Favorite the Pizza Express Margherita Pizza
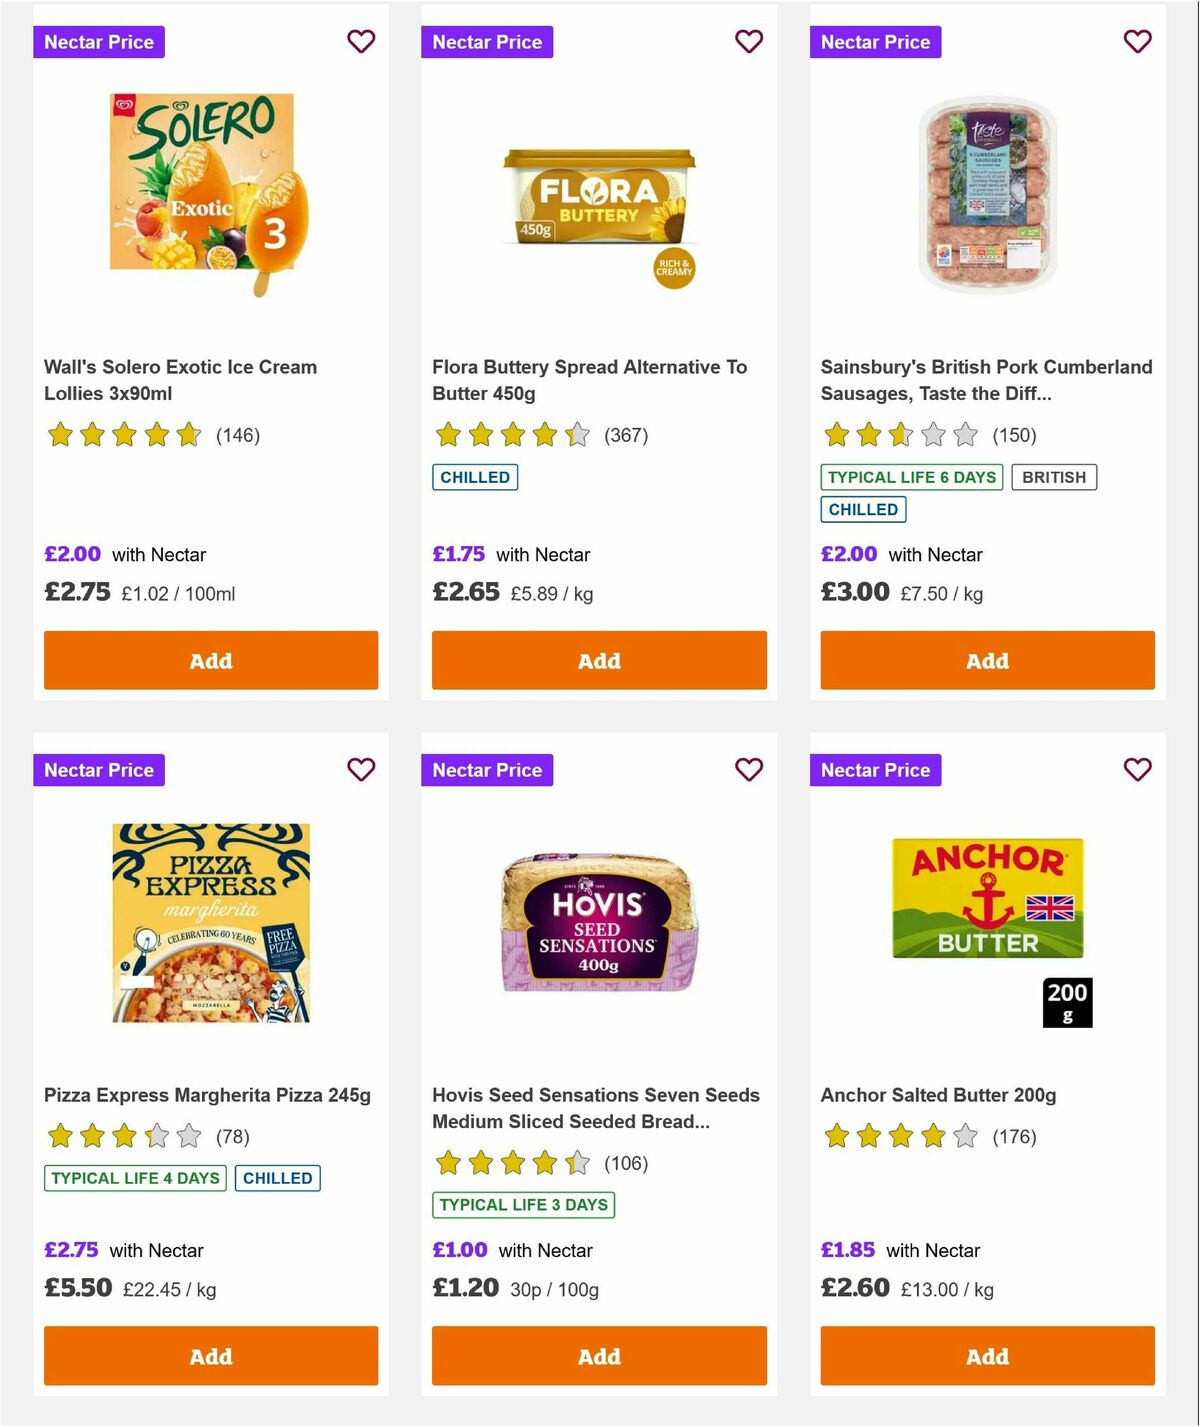The height and width of the screenshot is (1427, 1200). [x=360, y=769]
